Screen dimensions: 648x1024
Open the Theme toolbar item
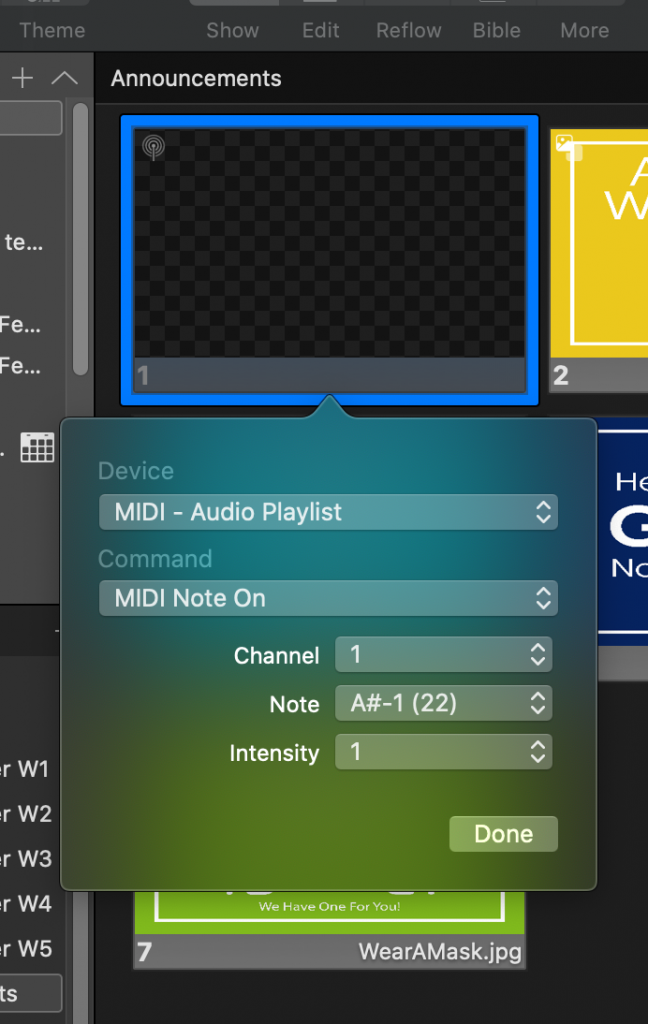(x=52, y=30)
